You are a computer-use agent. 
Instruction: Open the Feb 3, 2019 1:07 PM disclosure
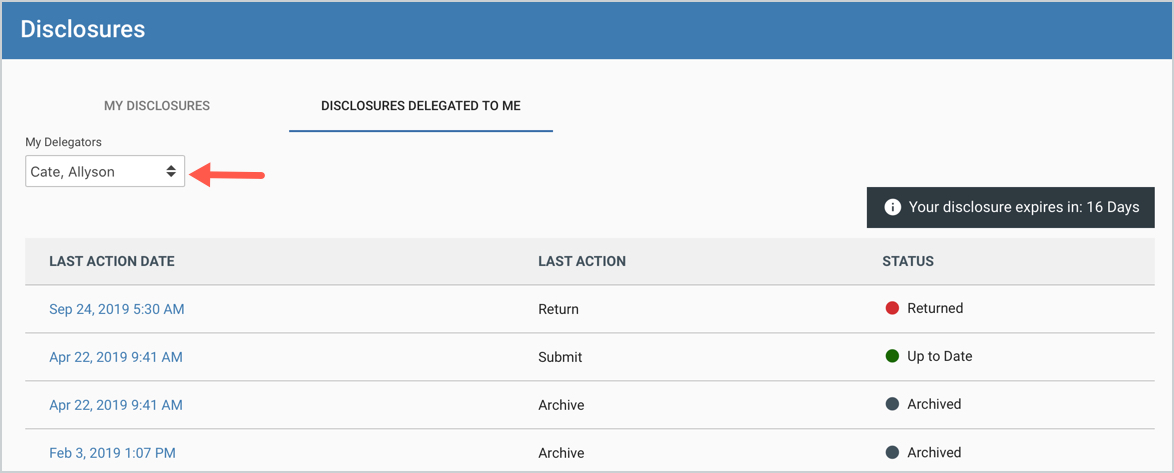tap(112, 453)
